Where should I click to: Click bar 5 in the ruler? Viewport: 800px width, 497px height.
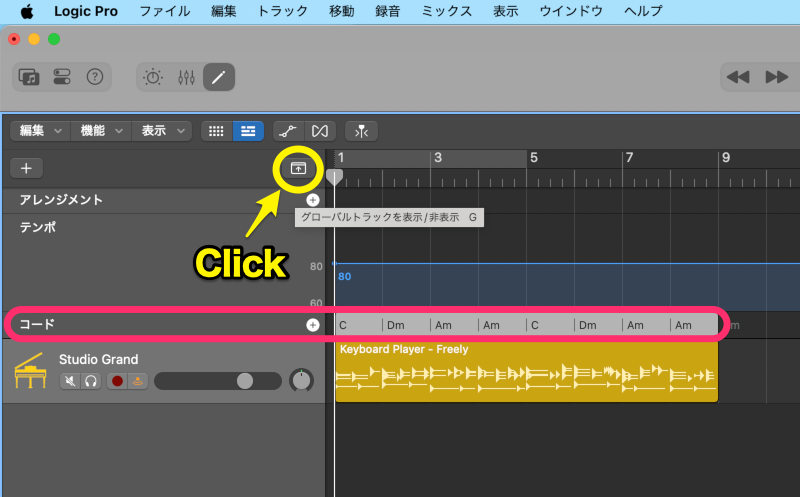(534, 158)
